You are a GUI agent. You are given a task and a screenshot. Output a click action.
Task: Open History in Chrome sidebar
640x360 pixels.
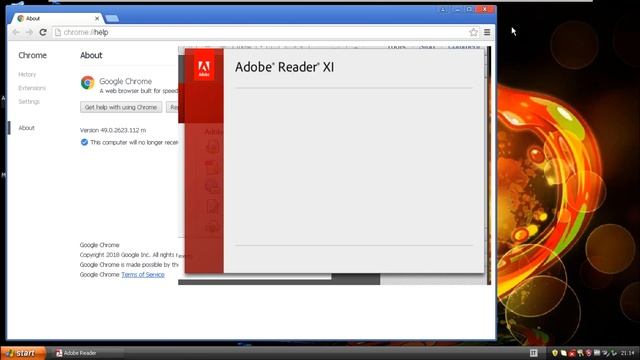point(27,74)
